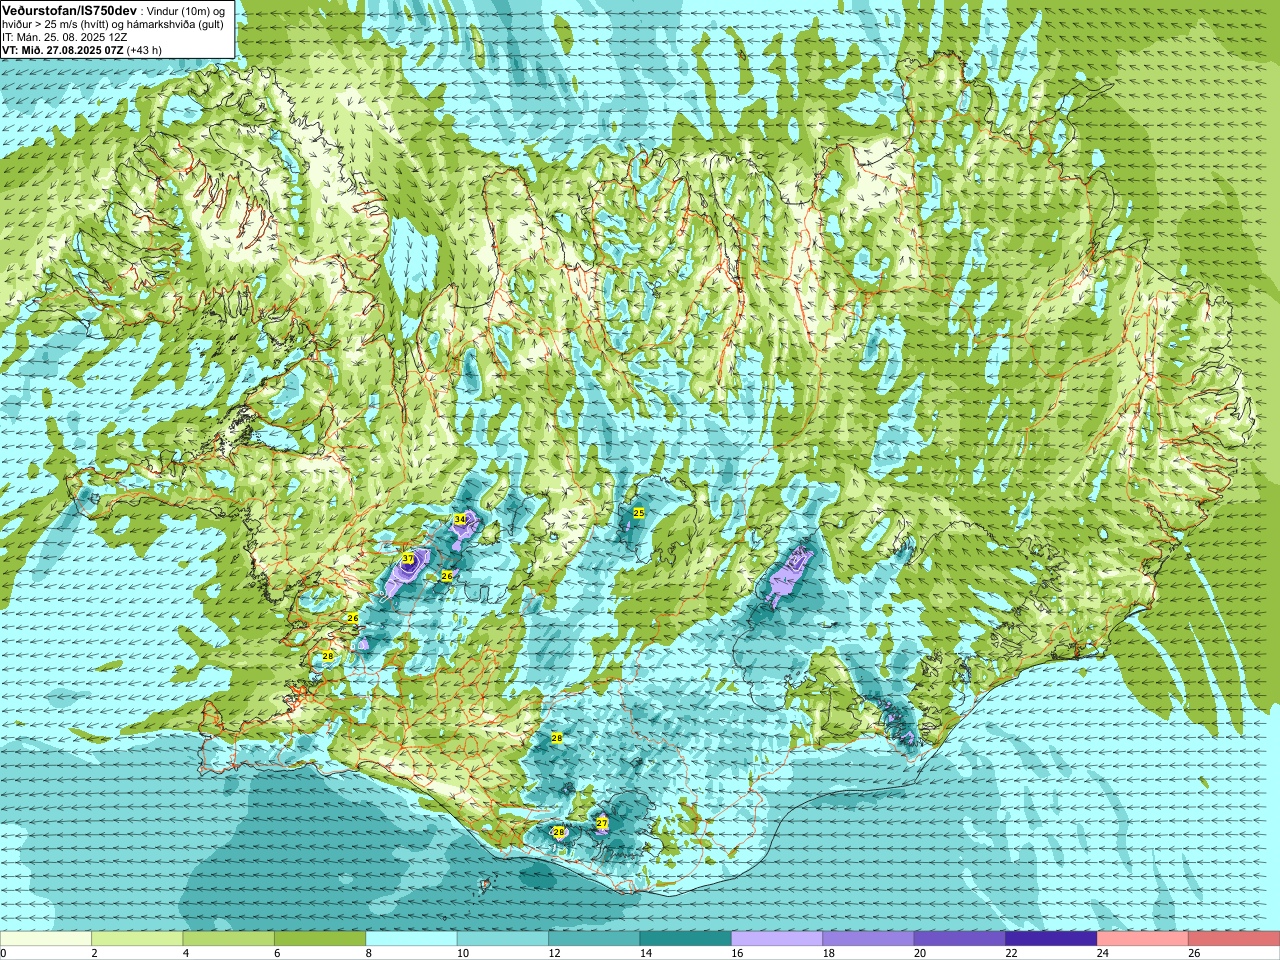Screen dimensions: 1280x960
Task: Click the legend scale number 10
Action: 461,953
